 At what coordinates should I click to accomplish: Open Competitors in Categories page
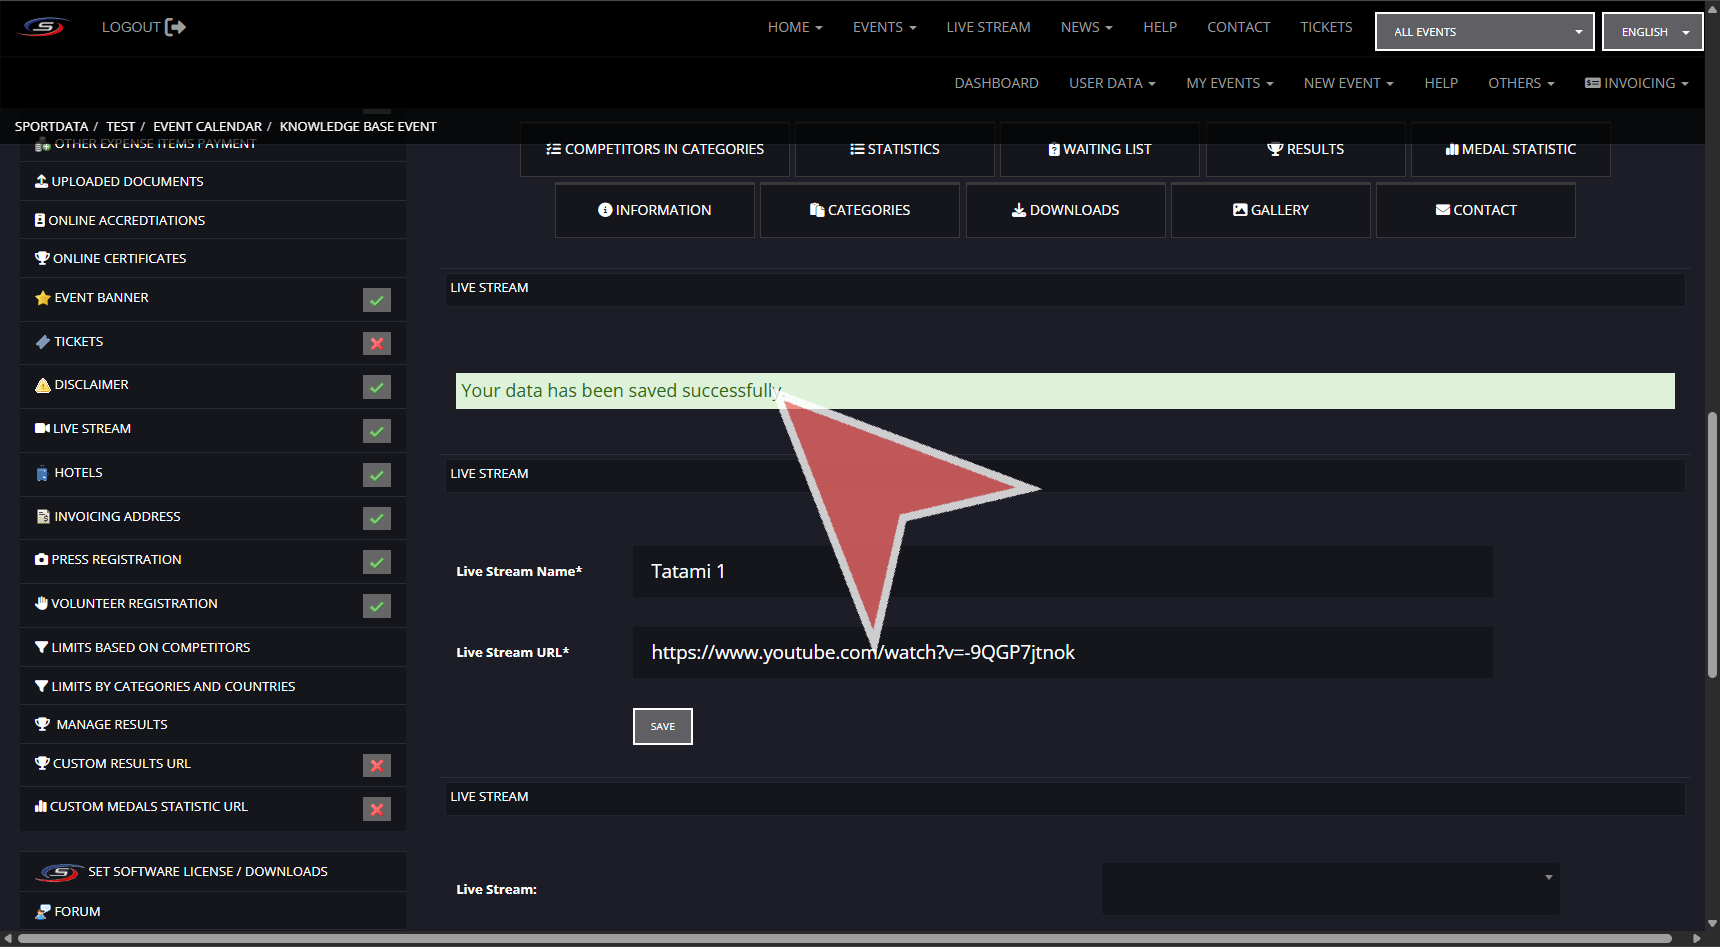click(x=655, y=150)
